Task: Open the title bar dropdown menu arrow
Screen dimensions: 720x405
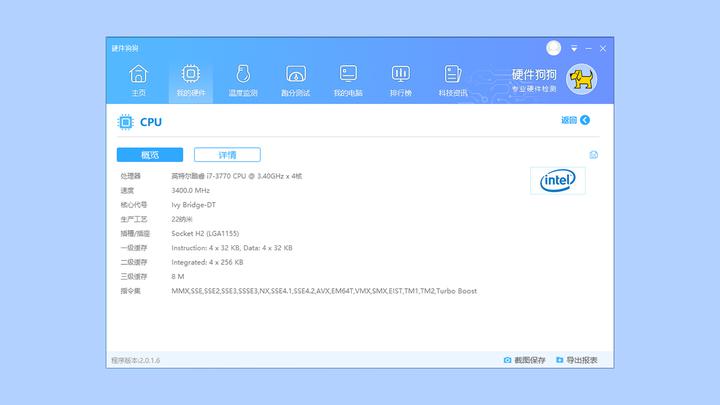Action: [x=574, y=48]
